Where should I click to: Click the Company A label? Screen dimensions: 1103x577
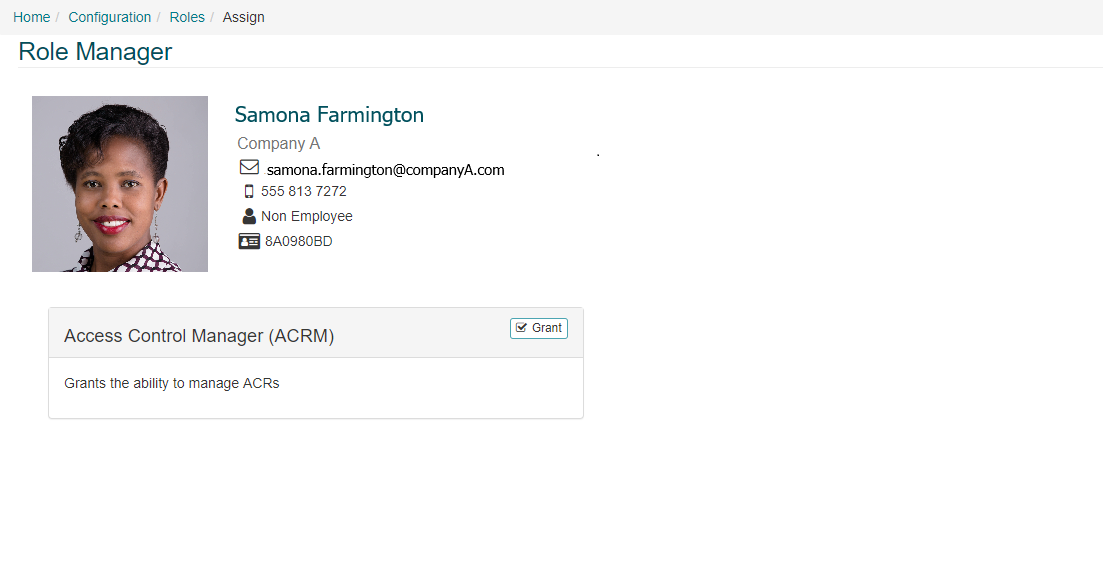[279, 144]
